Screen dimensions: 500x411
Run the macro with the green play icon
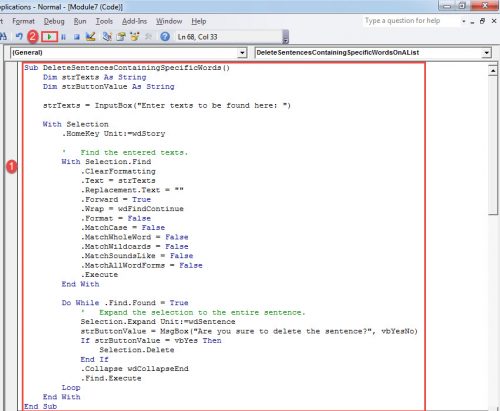[50, 37]
